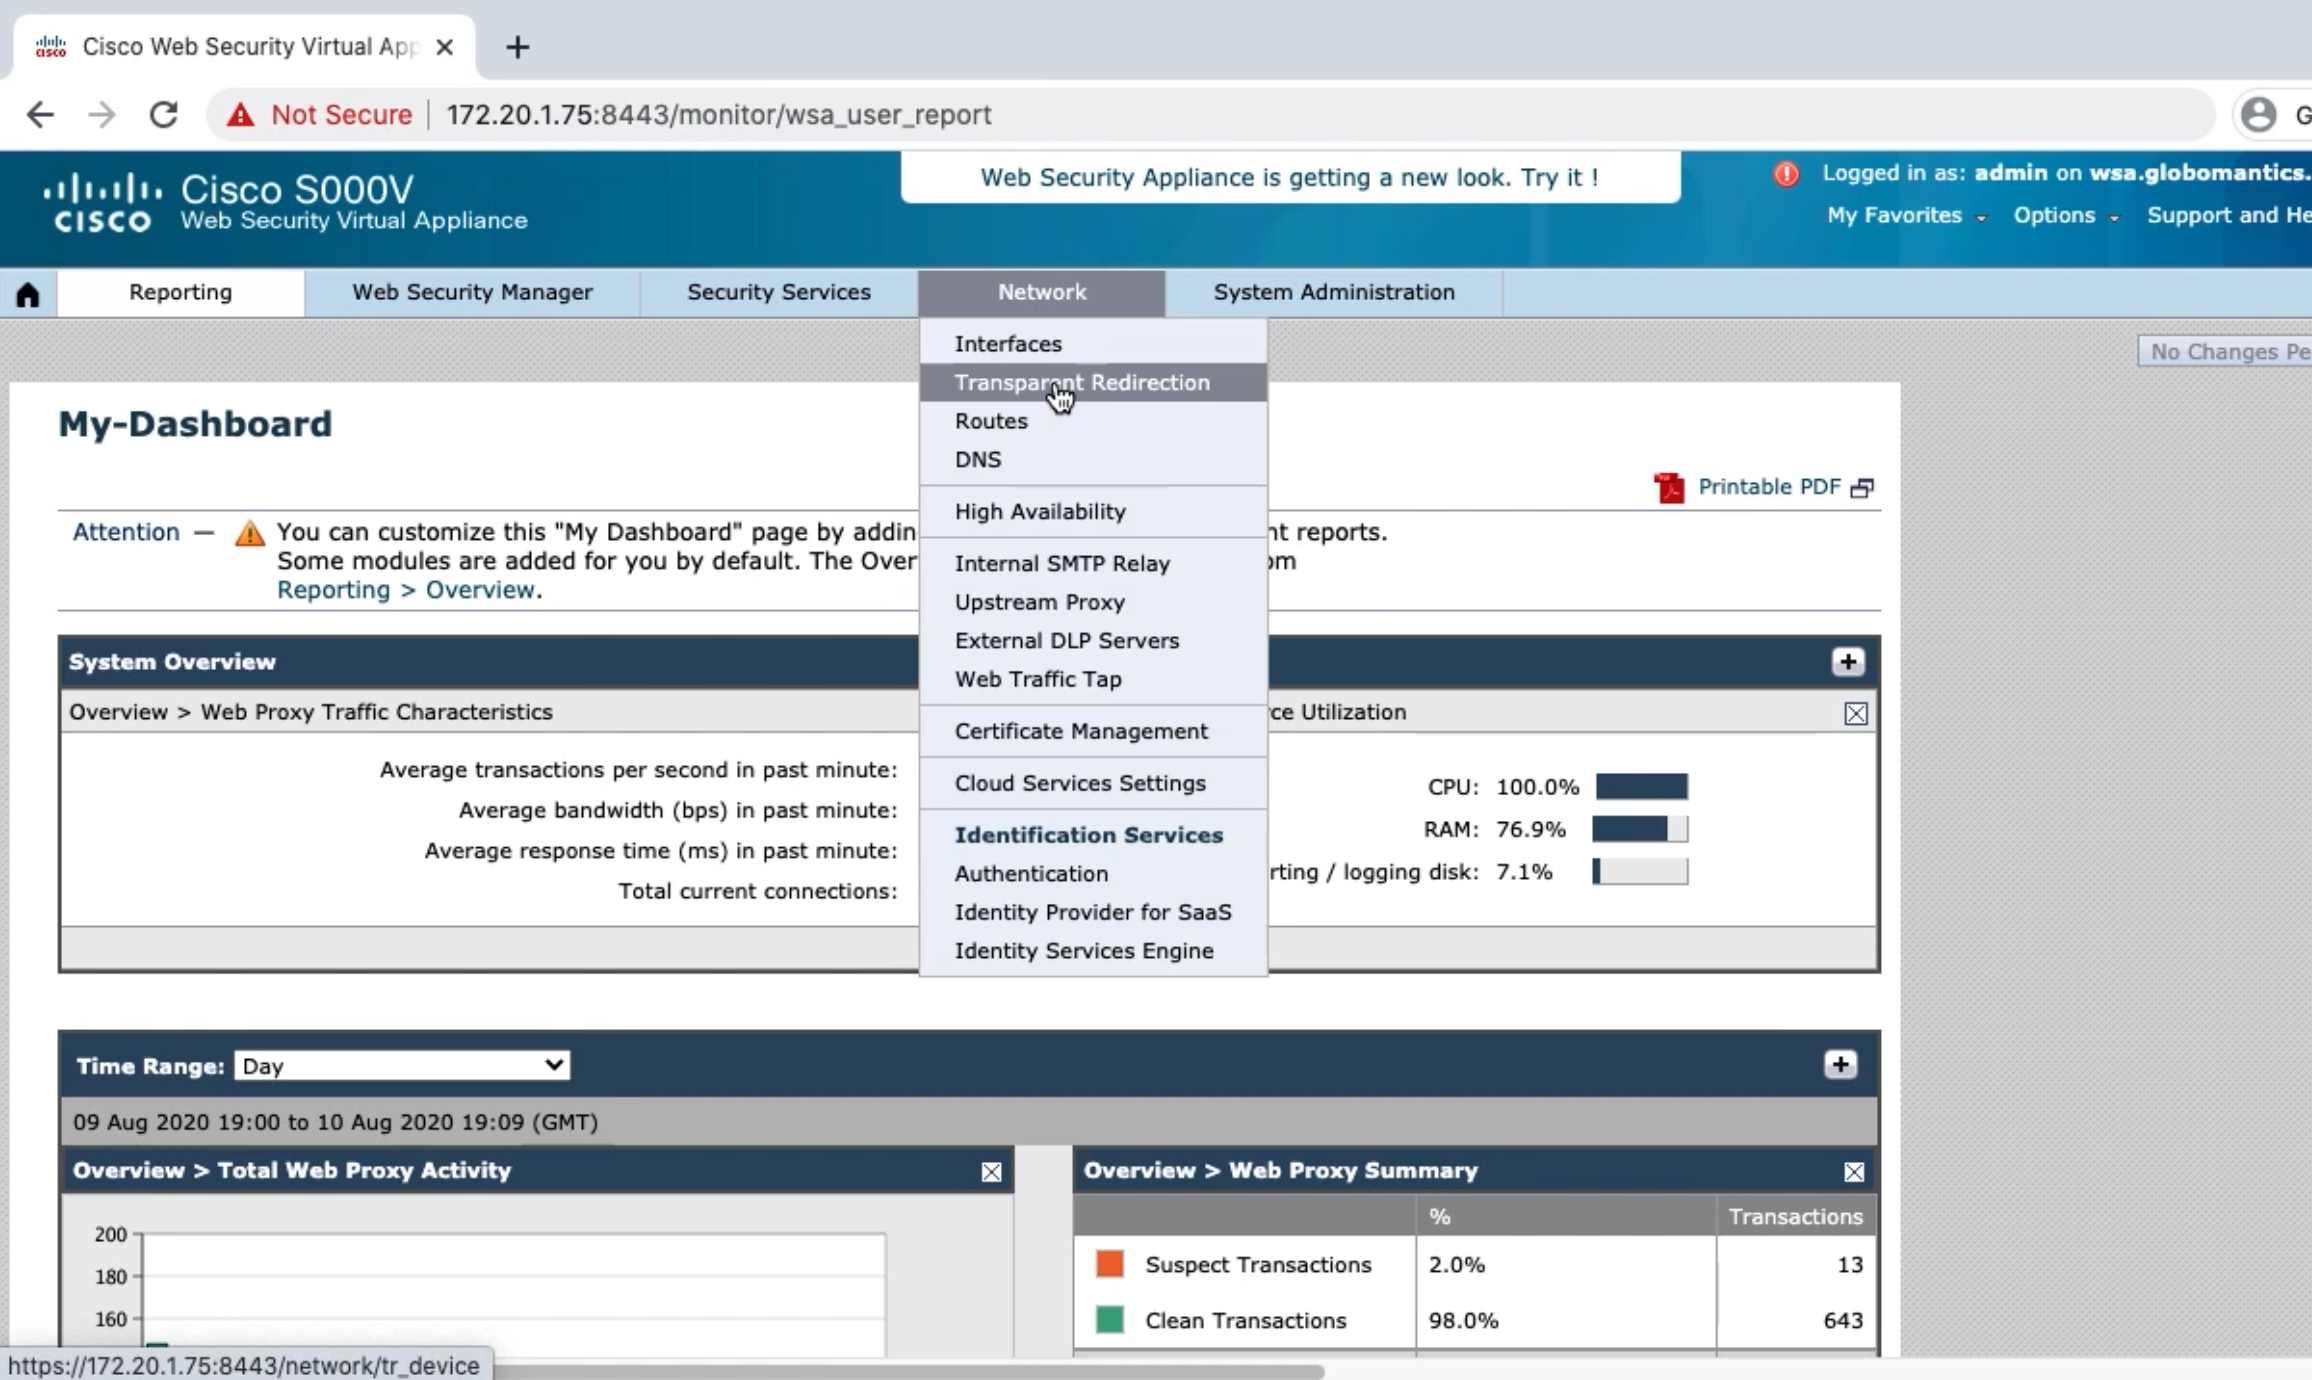
Task: Select Upstream Proxy menu item
Action: tap(1093, 602)
